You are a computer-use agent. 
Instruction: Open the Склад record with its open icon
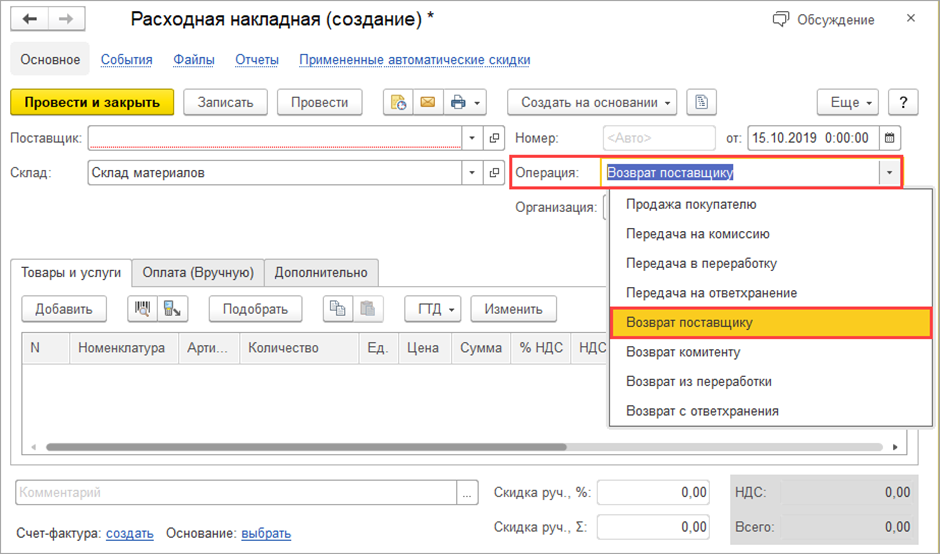point(494,173)
